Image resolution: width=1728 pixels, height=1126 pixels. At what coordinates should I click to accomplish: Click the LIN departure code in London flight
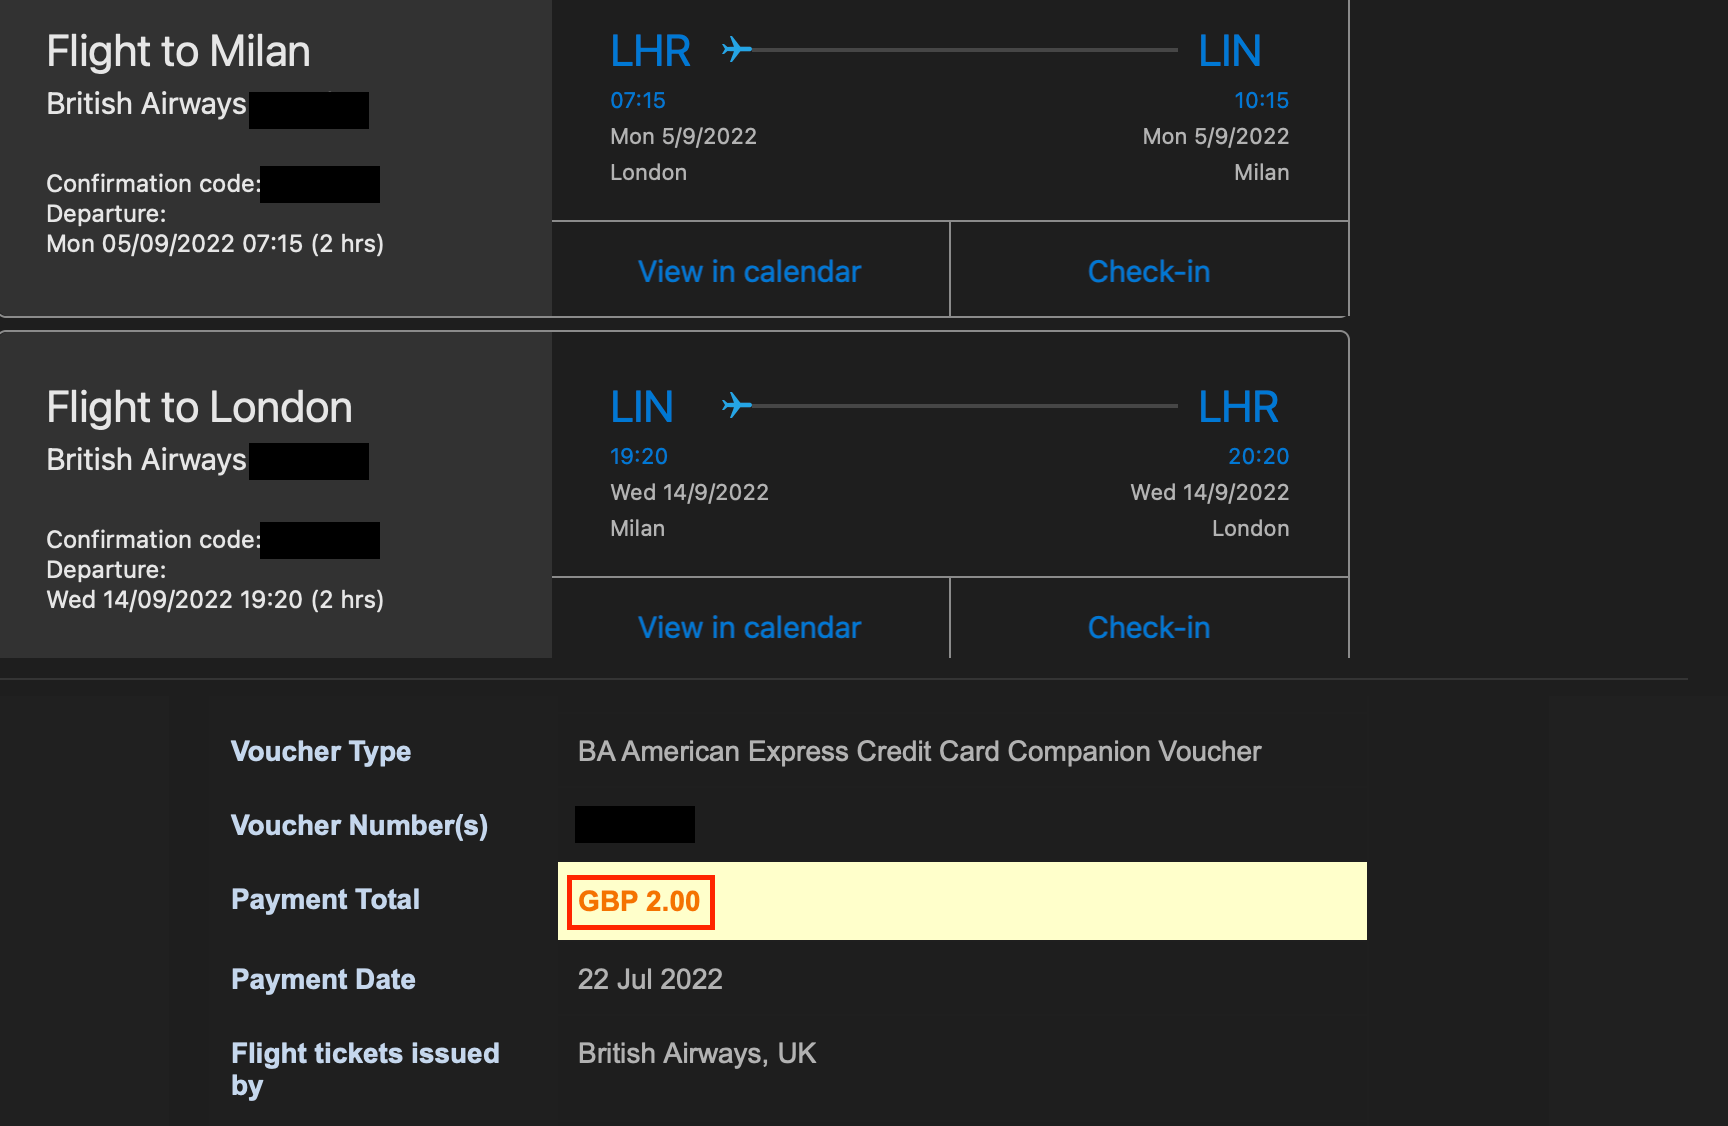(642, 407)
